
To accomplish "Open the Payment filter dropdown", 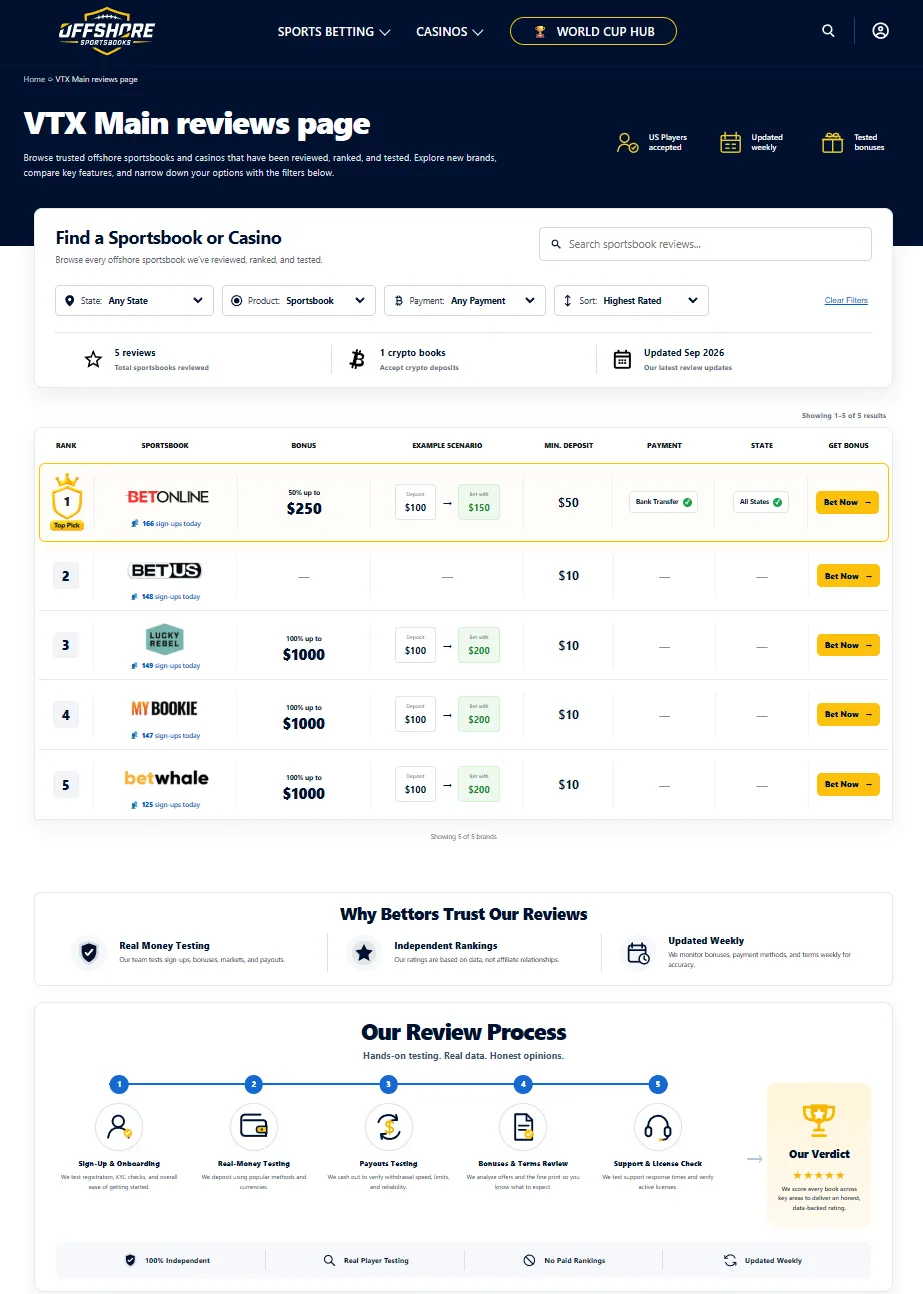I will click(x=465, y=300).
